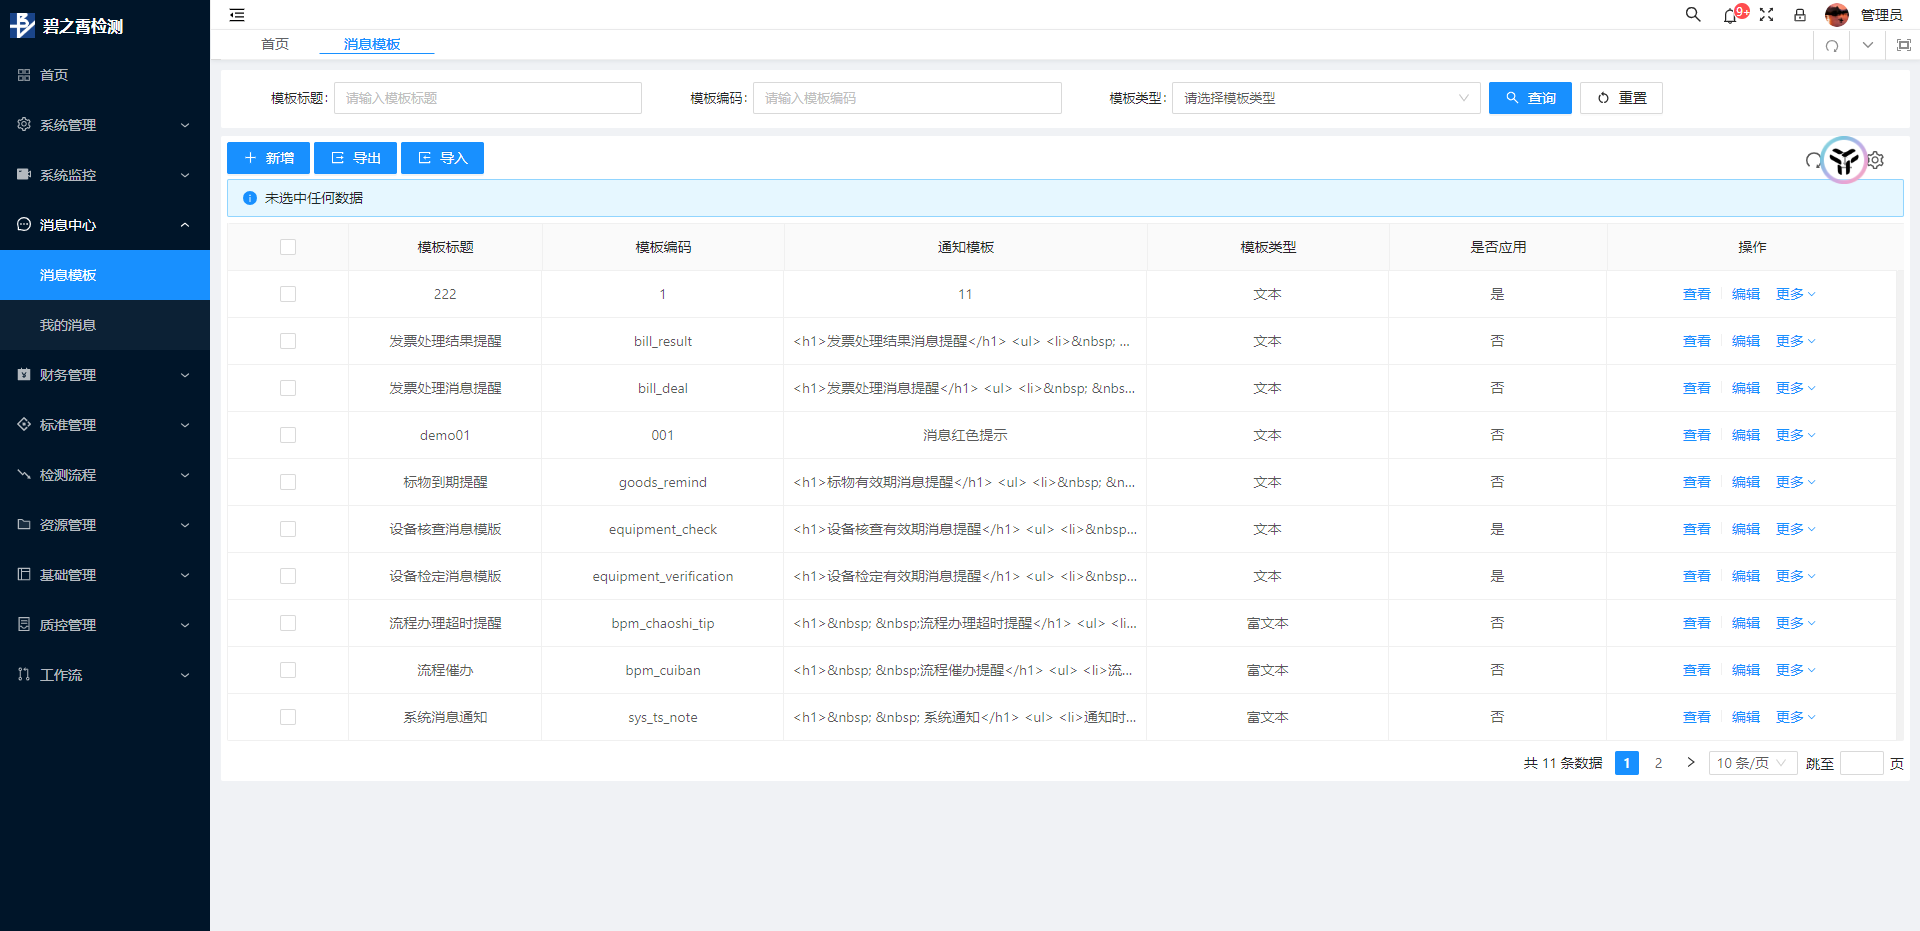Click the 系统监控 camera icon

(24, 175)
